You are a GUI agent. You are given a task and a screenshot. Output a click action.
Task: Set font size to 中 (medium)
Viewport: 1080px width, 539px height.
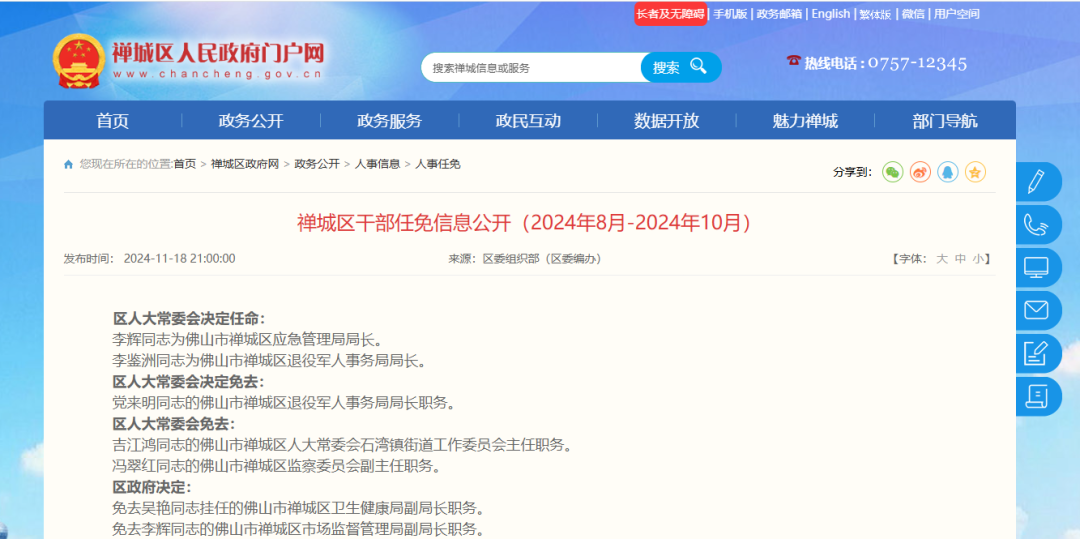click(960, 259)
